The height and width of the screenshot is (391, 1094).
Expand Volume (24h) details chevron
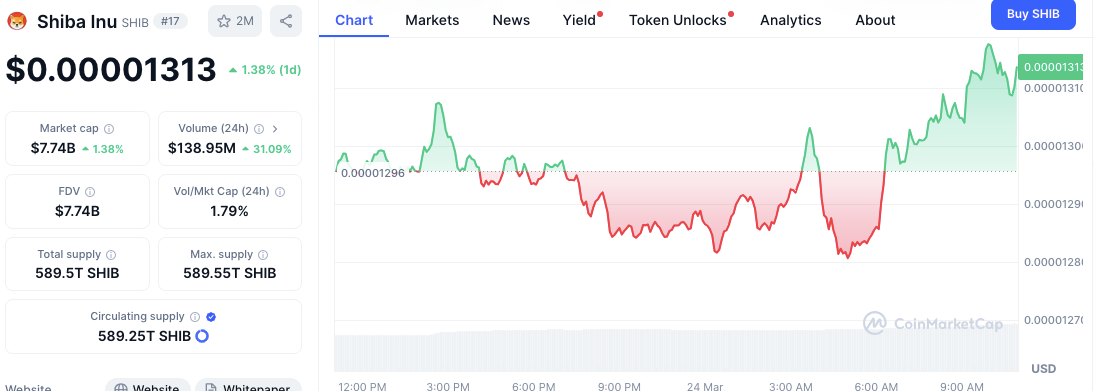click(275, 128)
